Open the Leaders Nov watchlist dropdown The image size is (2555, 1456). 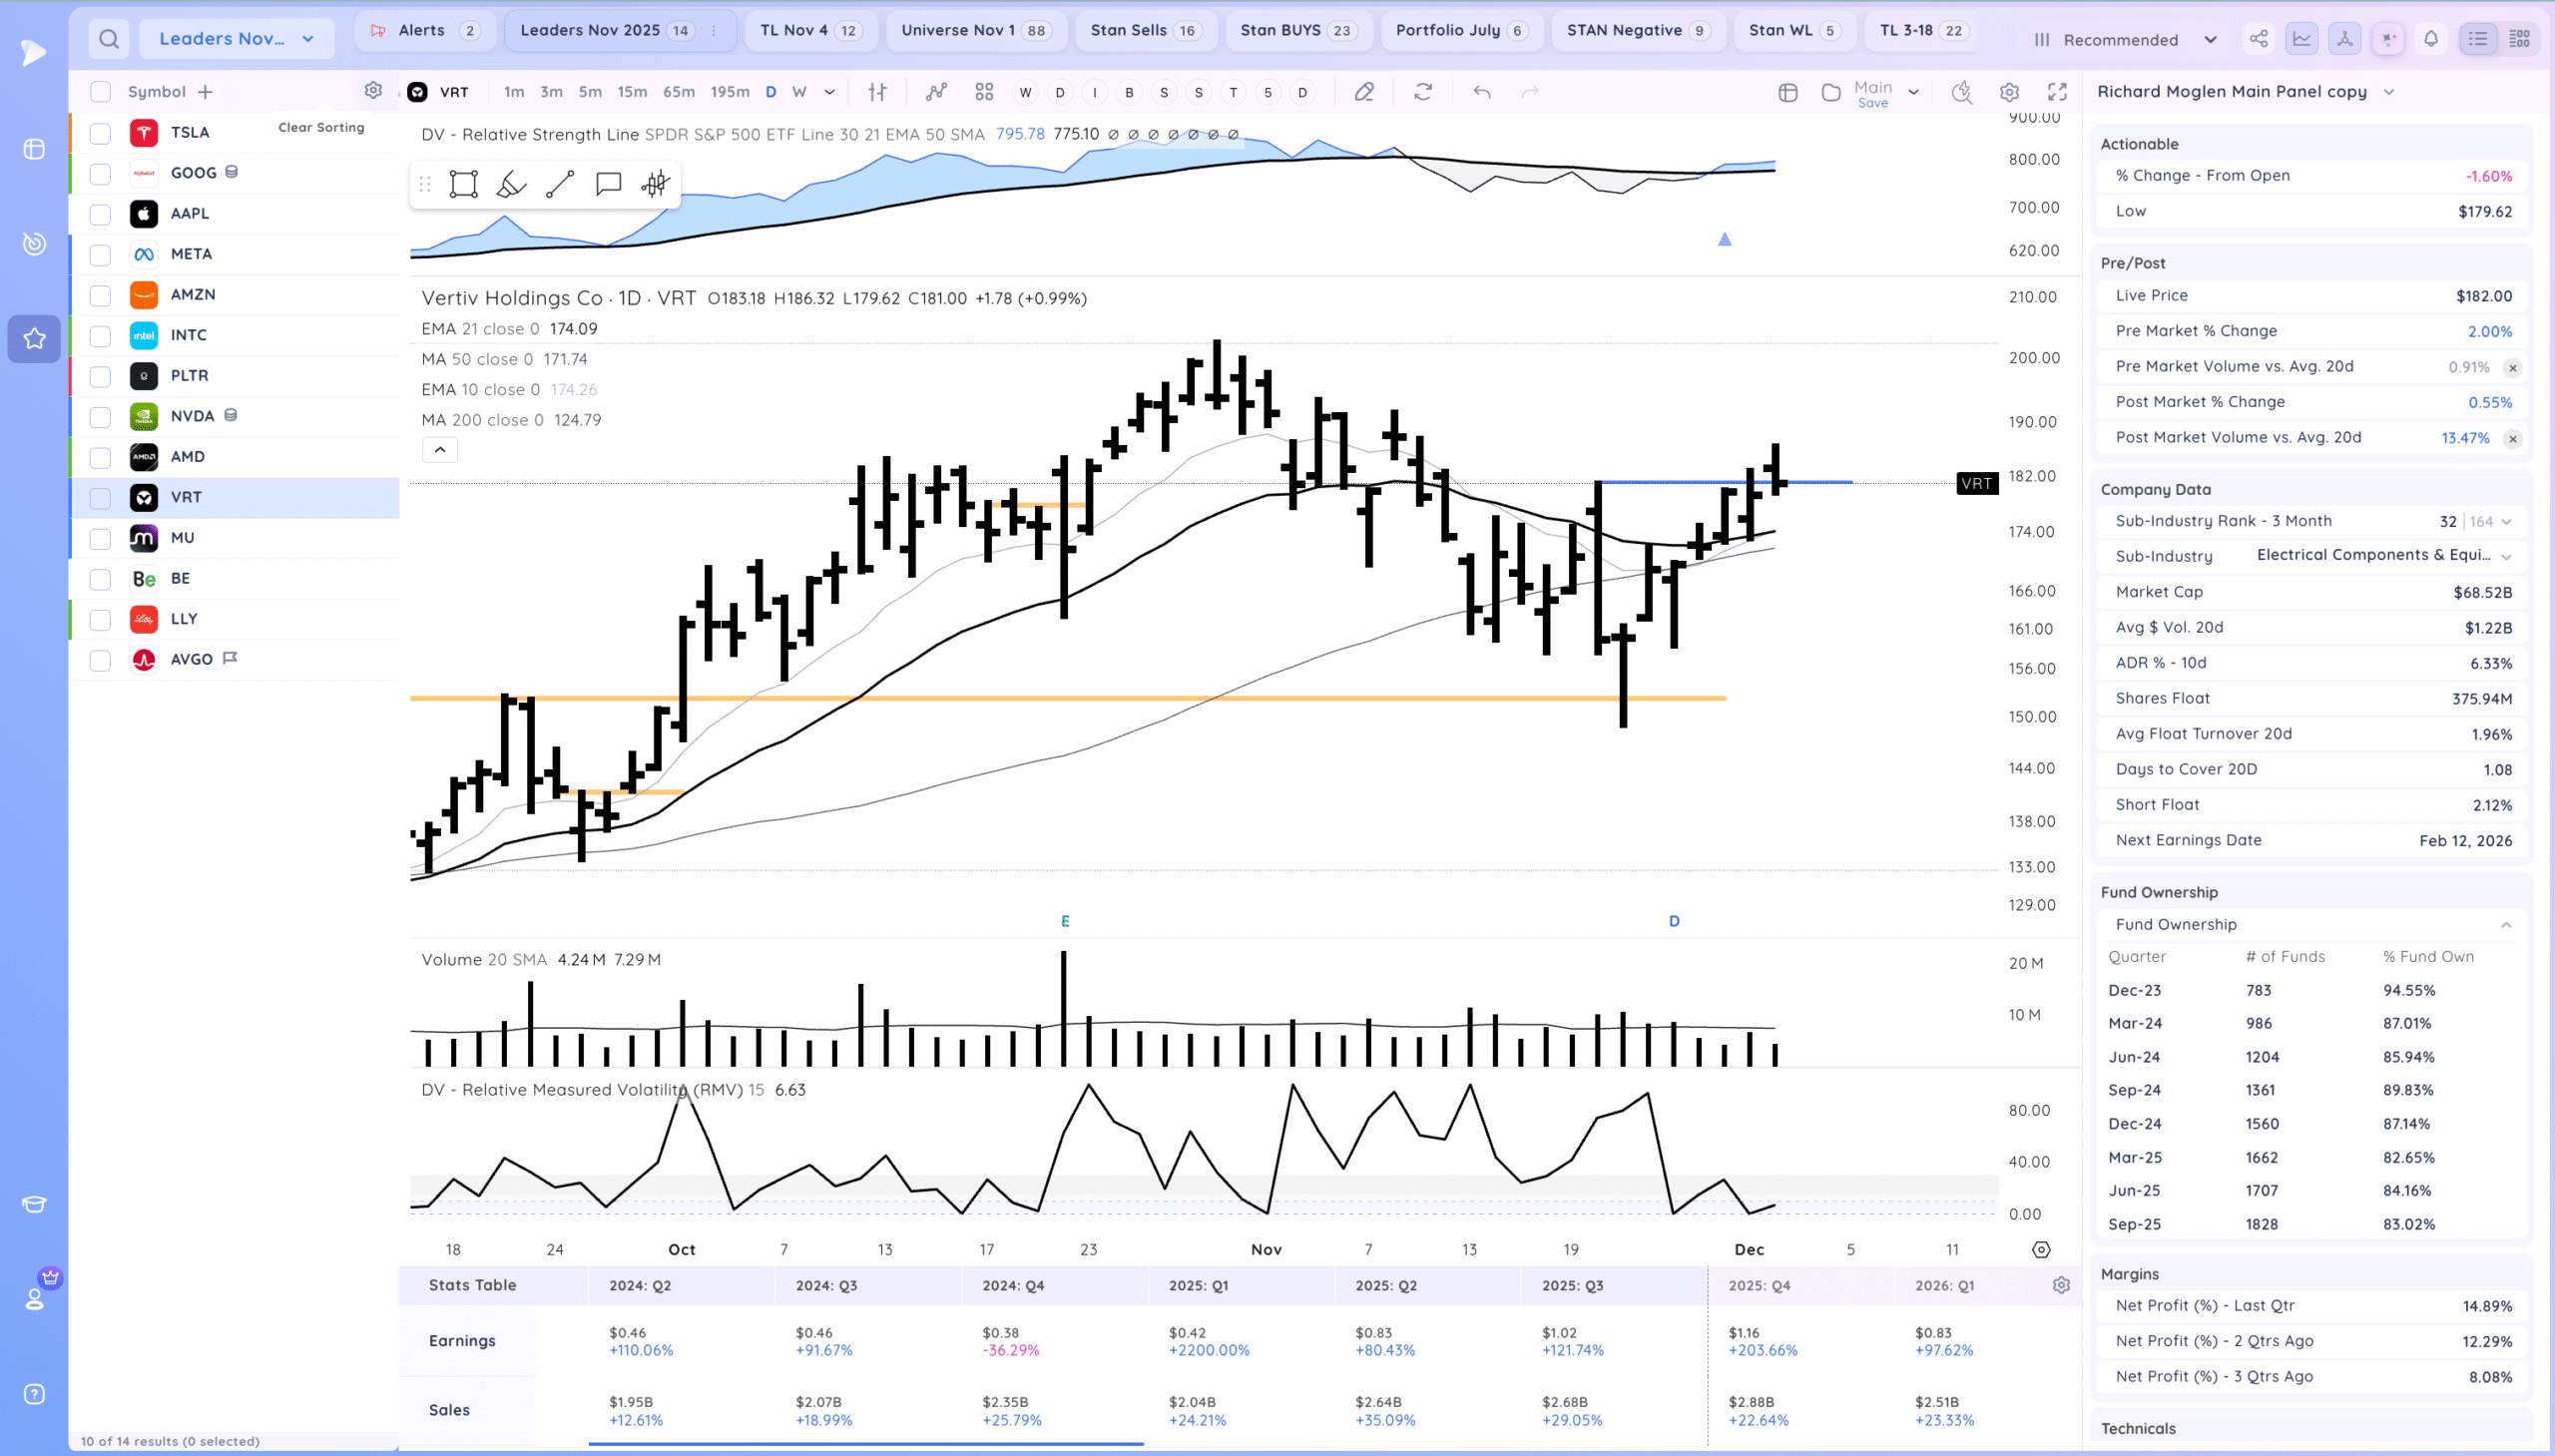[237, 39]
